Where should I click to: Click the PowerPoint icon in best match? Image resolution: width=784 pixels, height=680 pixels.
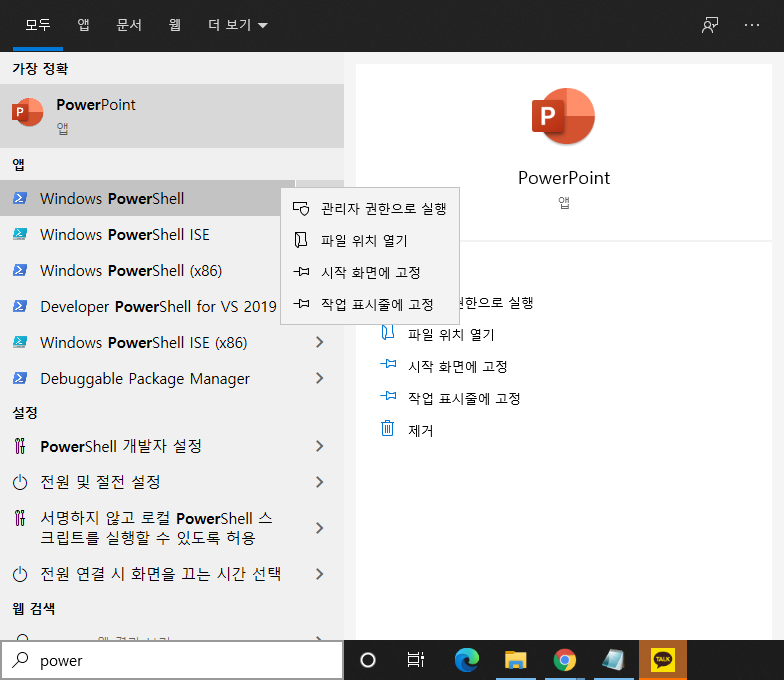(28, 112)
